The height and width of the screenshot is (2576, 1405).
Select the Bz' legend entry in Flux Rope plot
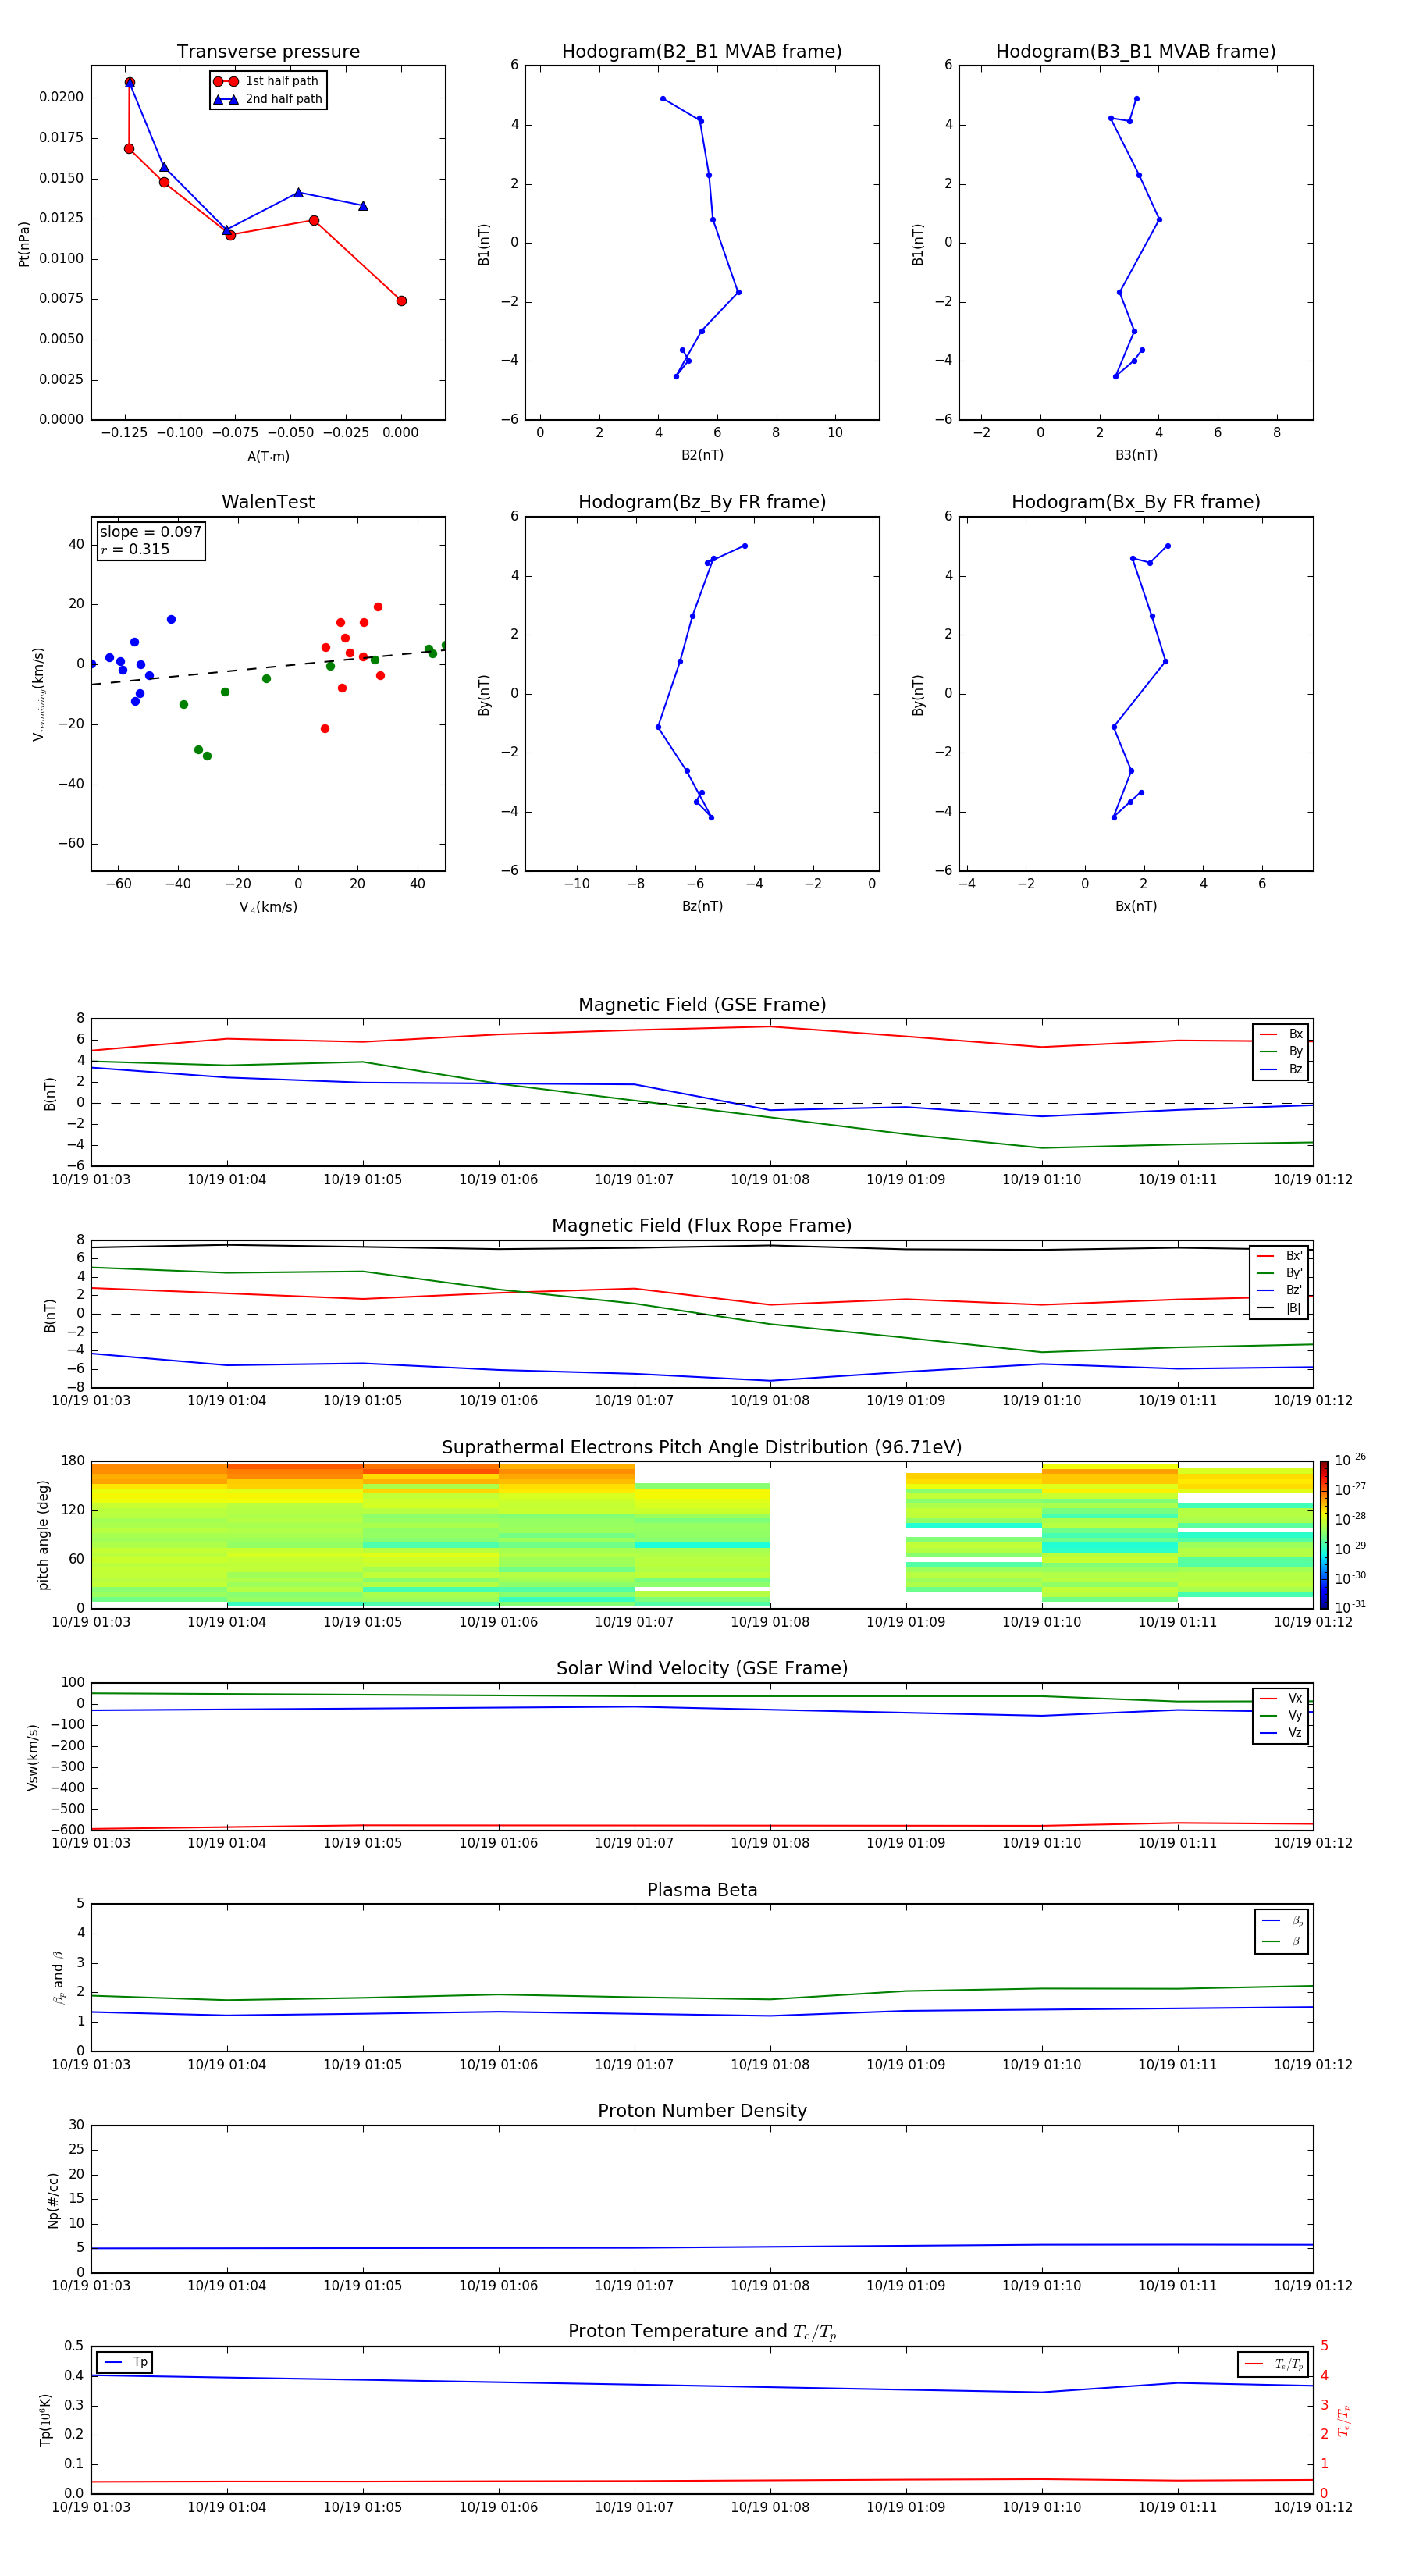pos(1279,1290)
